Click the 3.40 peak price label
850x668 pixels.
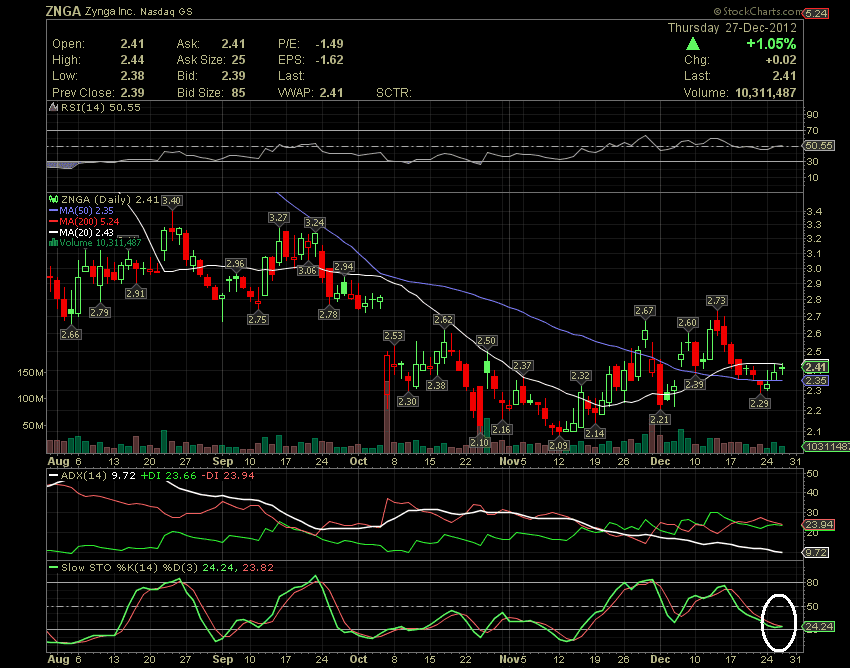click(171, 200)
